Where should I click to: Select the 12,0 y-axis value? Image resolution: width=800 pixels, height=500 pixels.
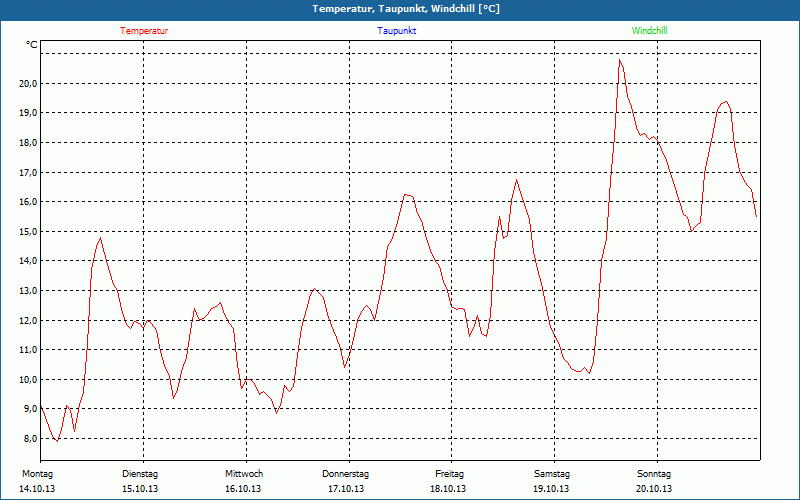[x=28, y=320]
